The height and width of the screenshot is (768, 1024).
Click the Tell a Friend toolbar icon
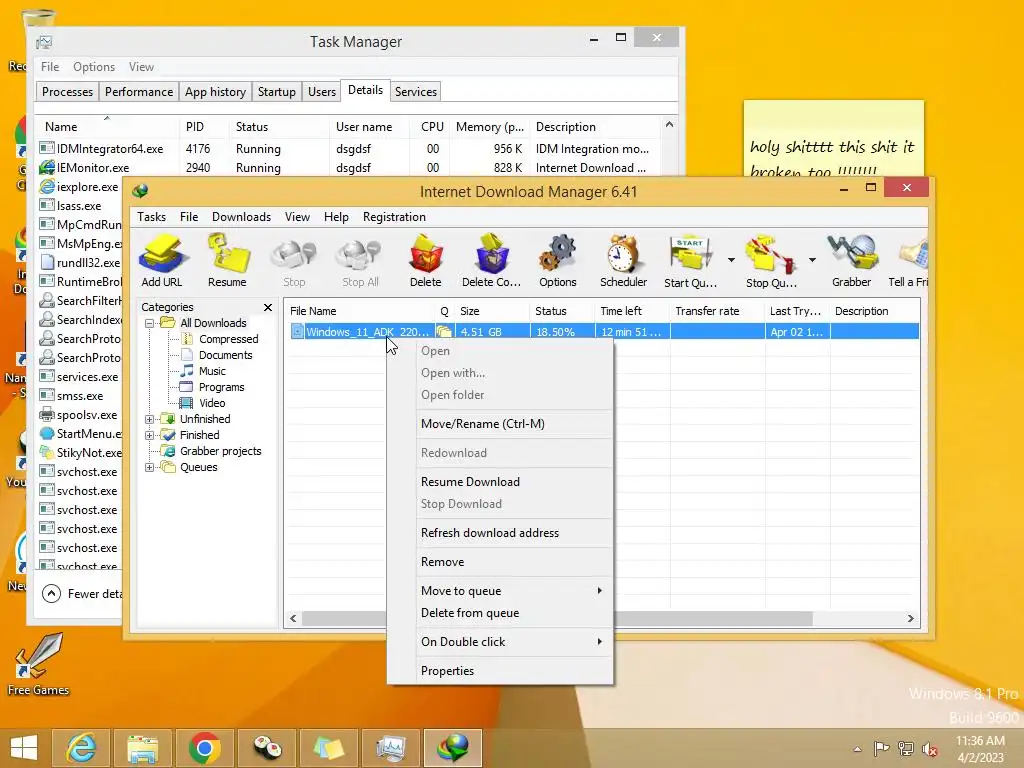pos(908,261)
